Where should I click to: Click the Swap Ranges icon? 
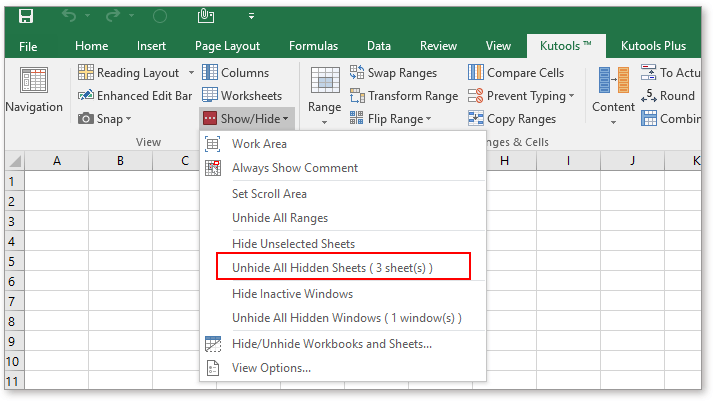coord(357,72)
